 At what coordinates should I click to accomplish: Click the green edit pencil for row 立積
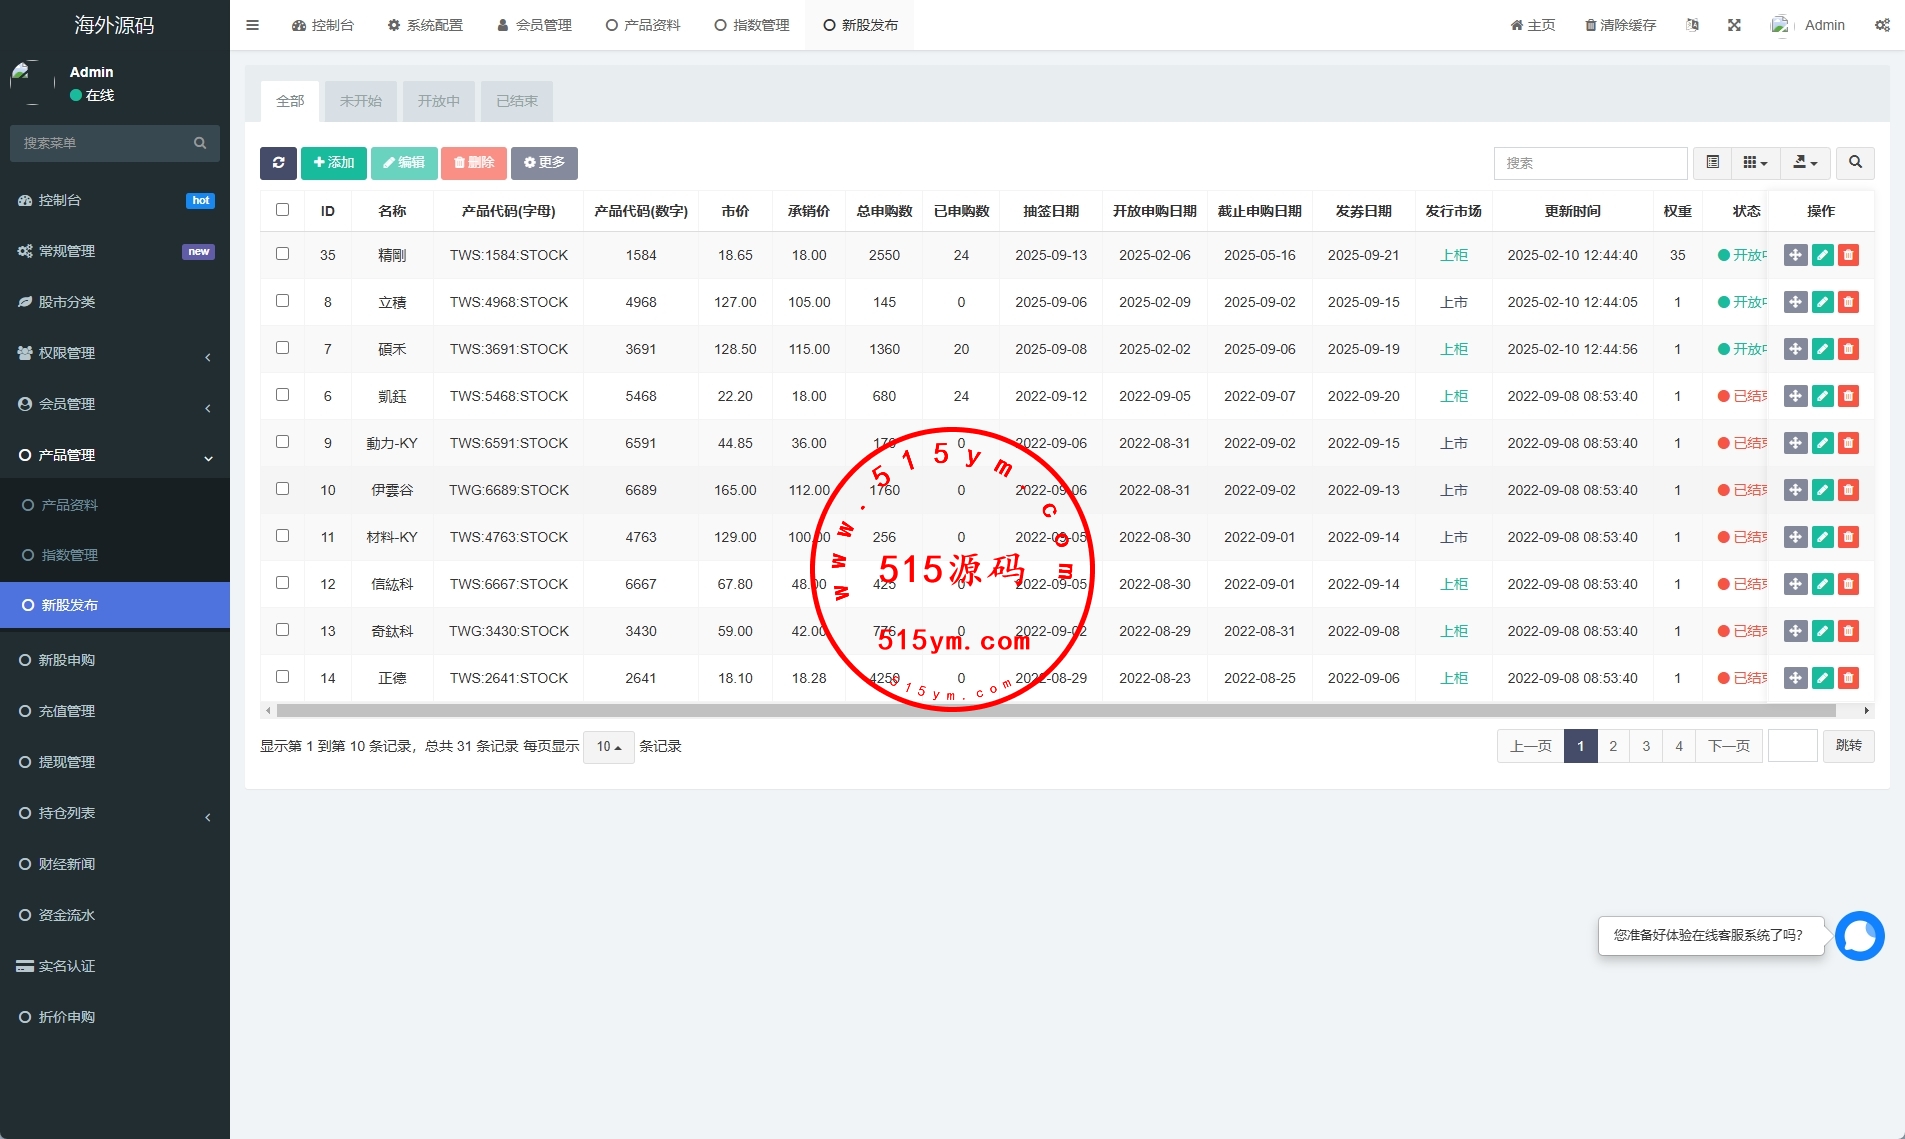(x=1822, y=302)
